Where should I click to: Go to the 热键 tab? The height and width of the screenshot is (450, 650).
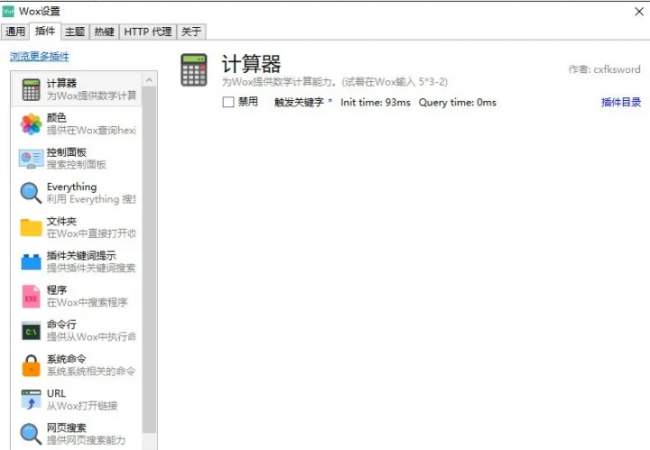tap(104, 31)
